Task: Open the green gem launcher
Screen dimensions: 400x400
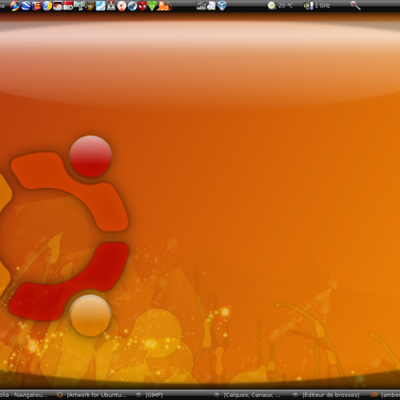Action: [152, 6]
